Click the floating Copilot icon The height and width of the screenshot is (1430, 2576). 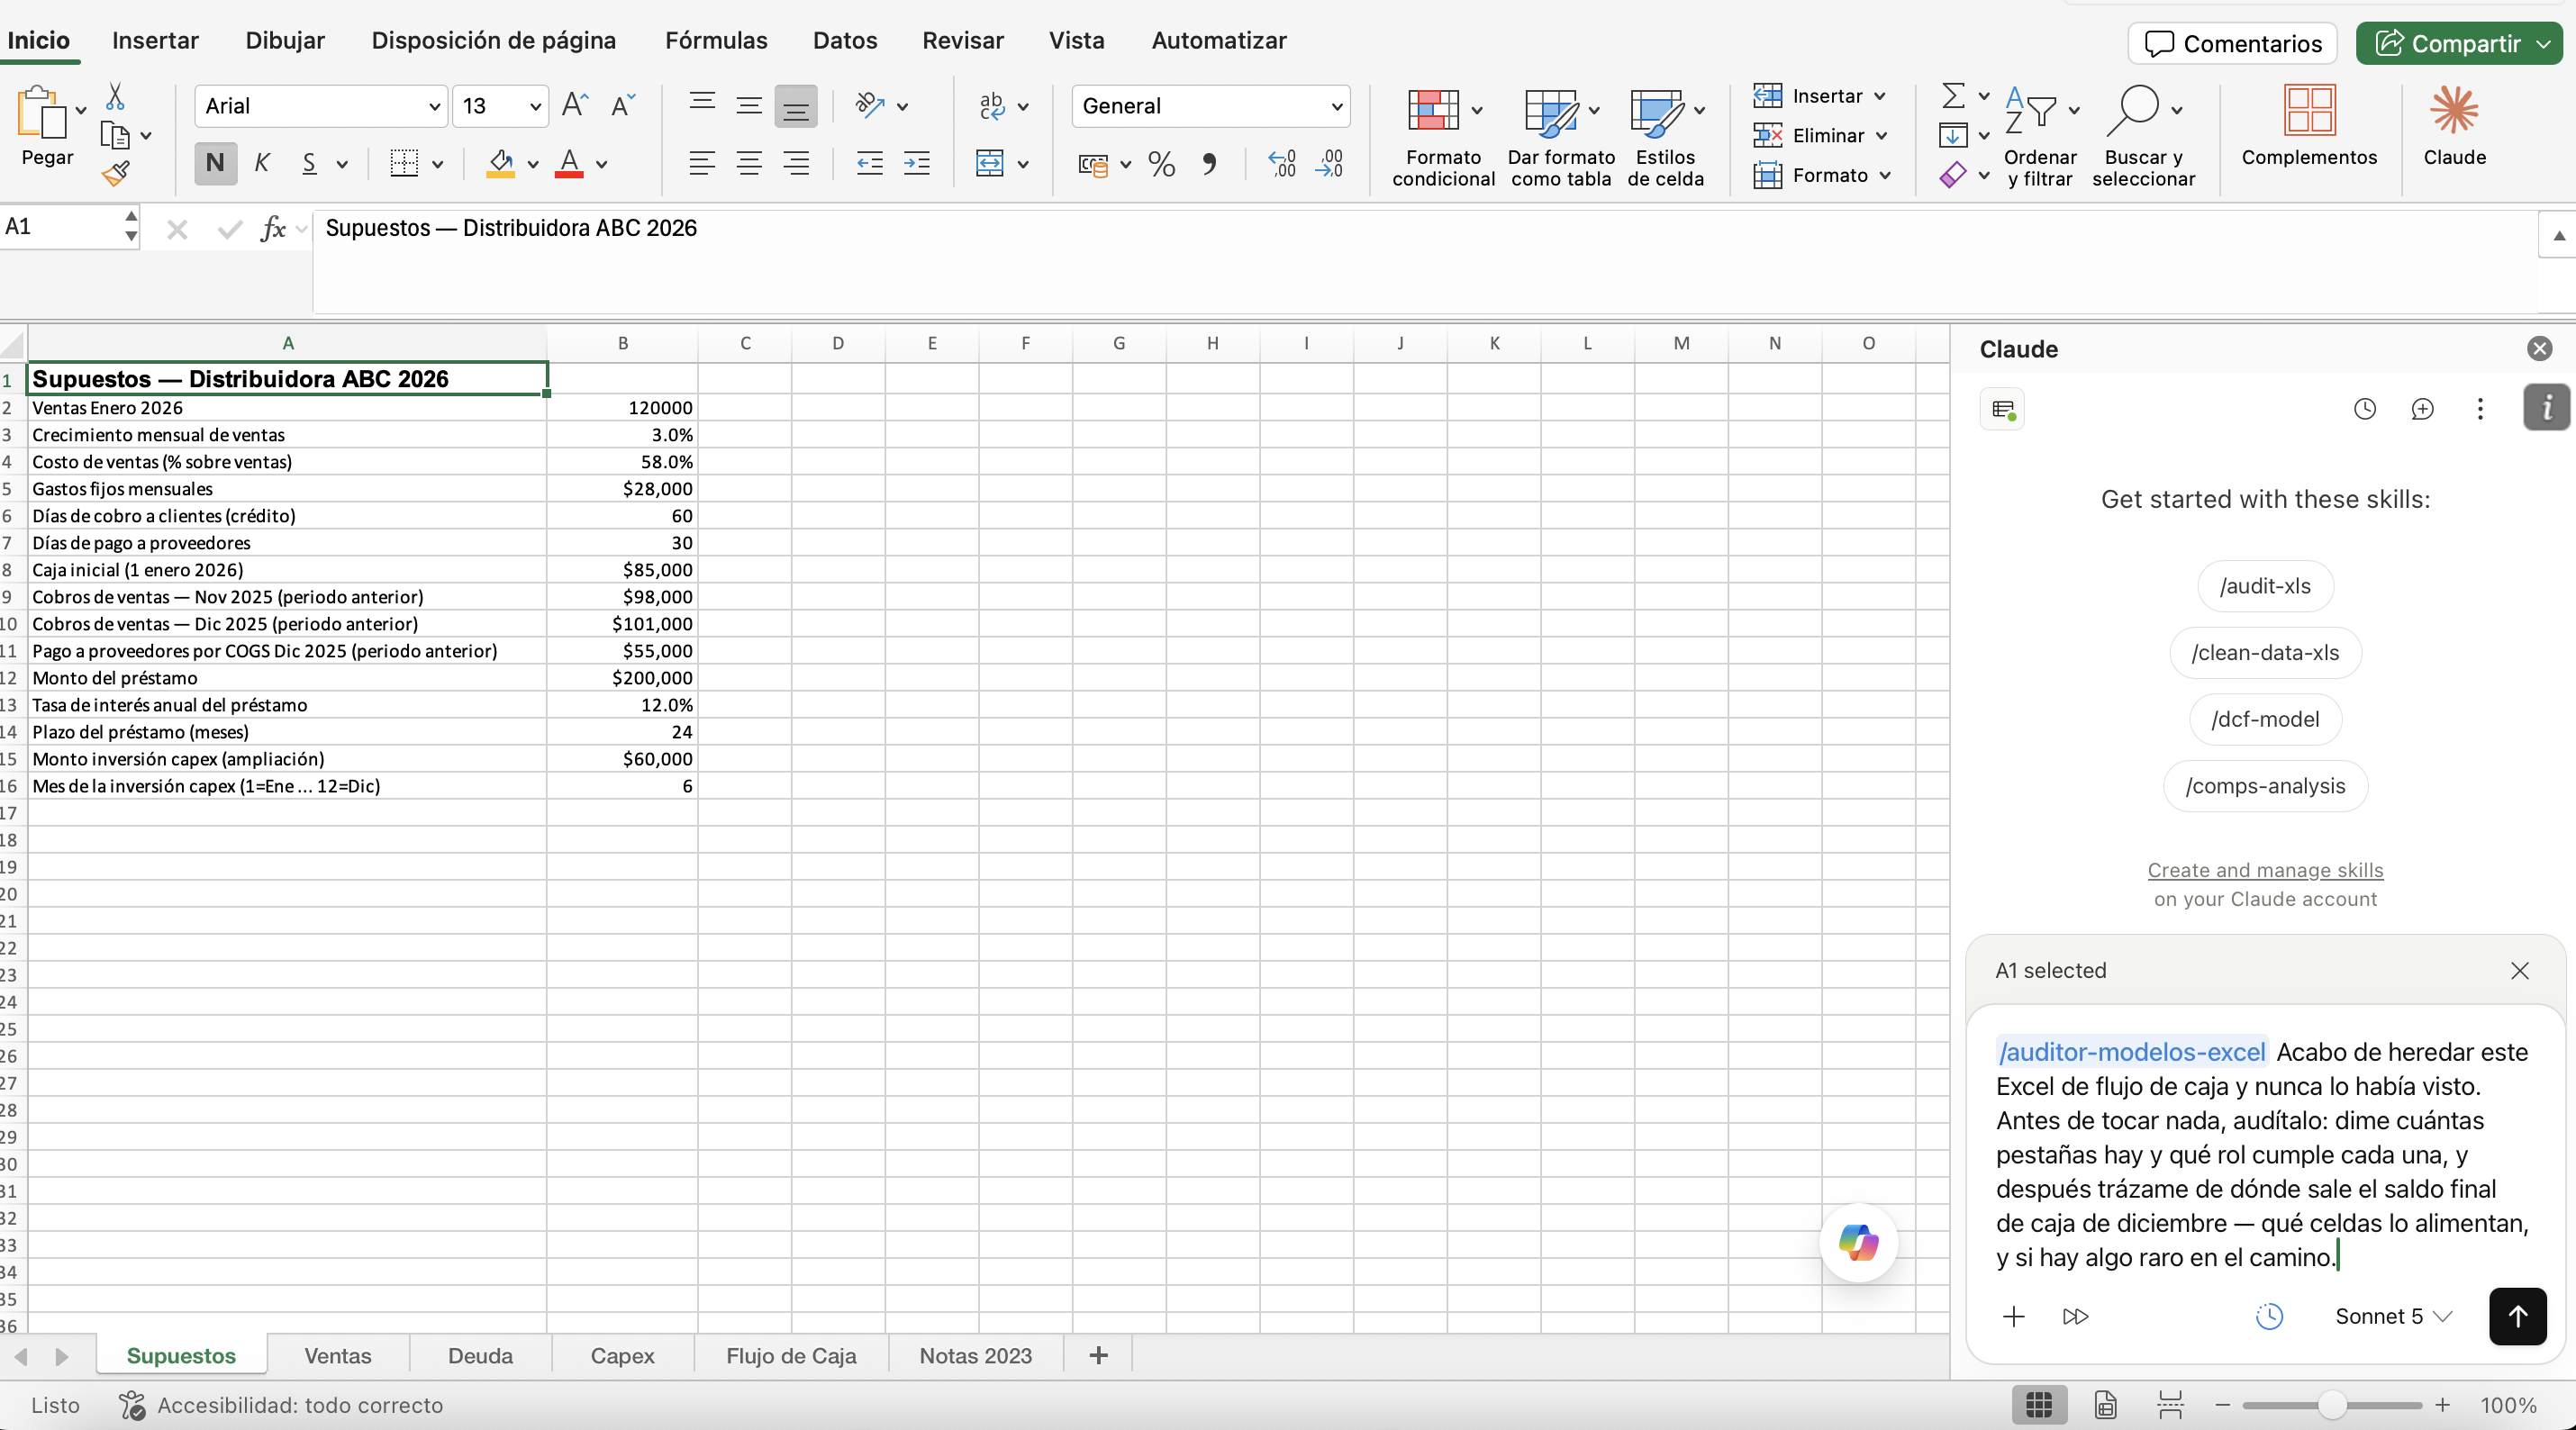pos(1858,1243)
